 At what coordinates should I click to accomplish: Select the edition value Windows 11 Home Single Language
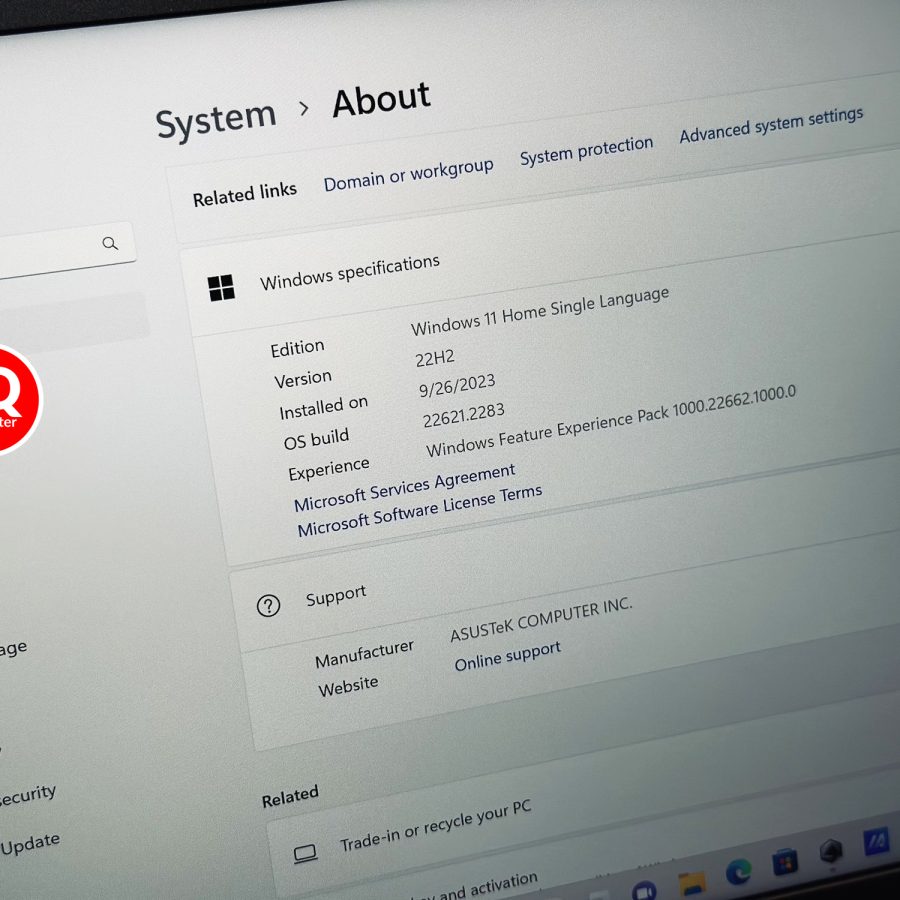point(540,311)
